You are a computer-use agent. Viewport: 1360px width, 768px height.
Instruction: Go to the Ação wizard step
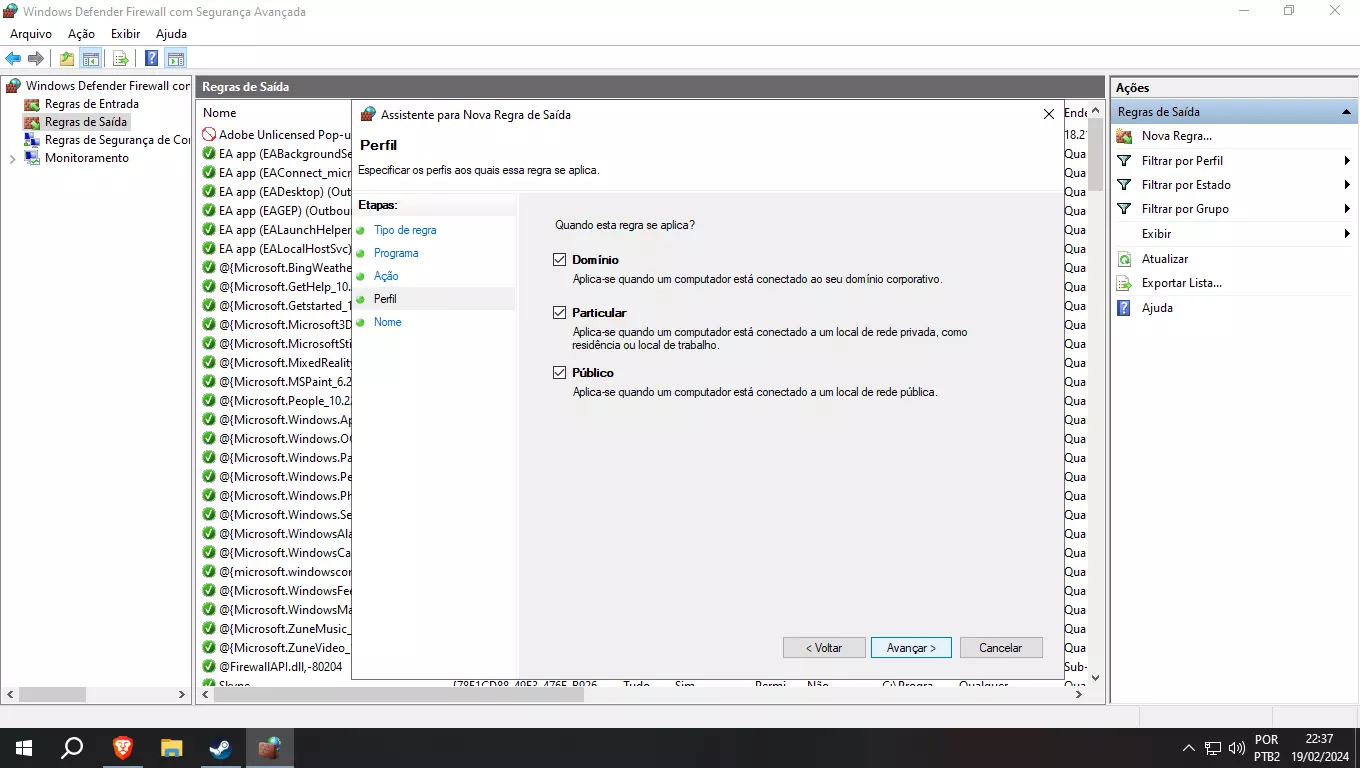[386, 276]
